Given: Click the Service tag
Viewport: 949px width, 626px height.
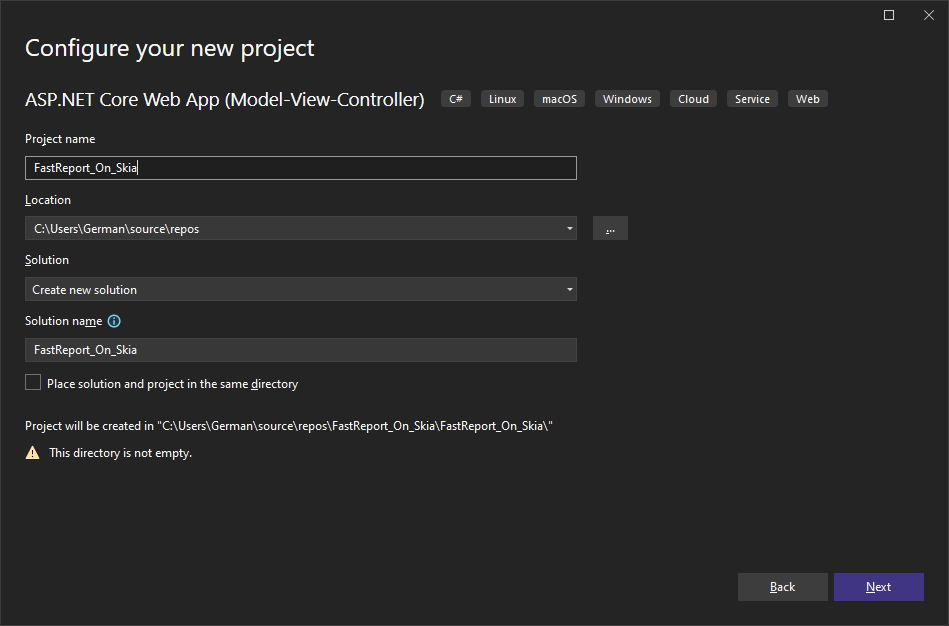Looking at the screenshot, I should 752,99.
